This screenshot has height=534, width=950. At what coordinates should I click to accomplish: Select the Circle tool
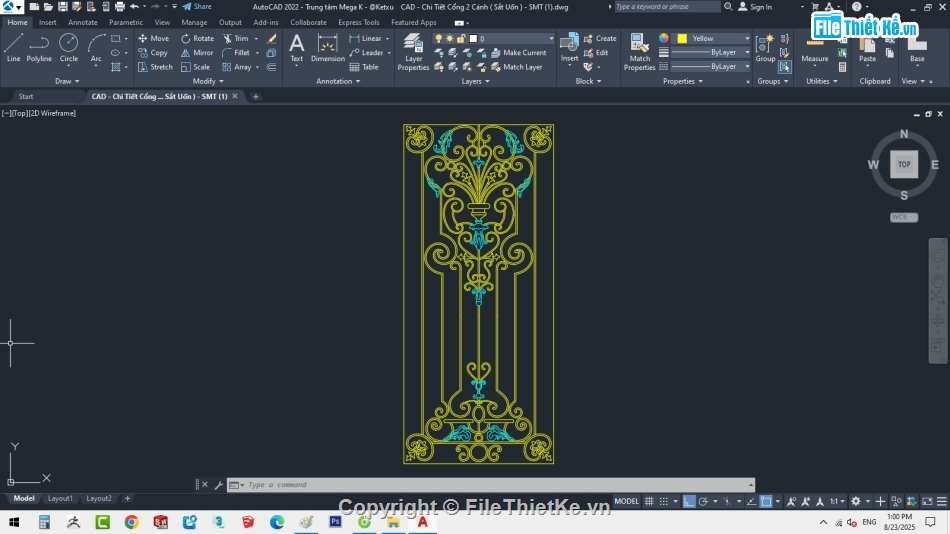click(68, 48)
